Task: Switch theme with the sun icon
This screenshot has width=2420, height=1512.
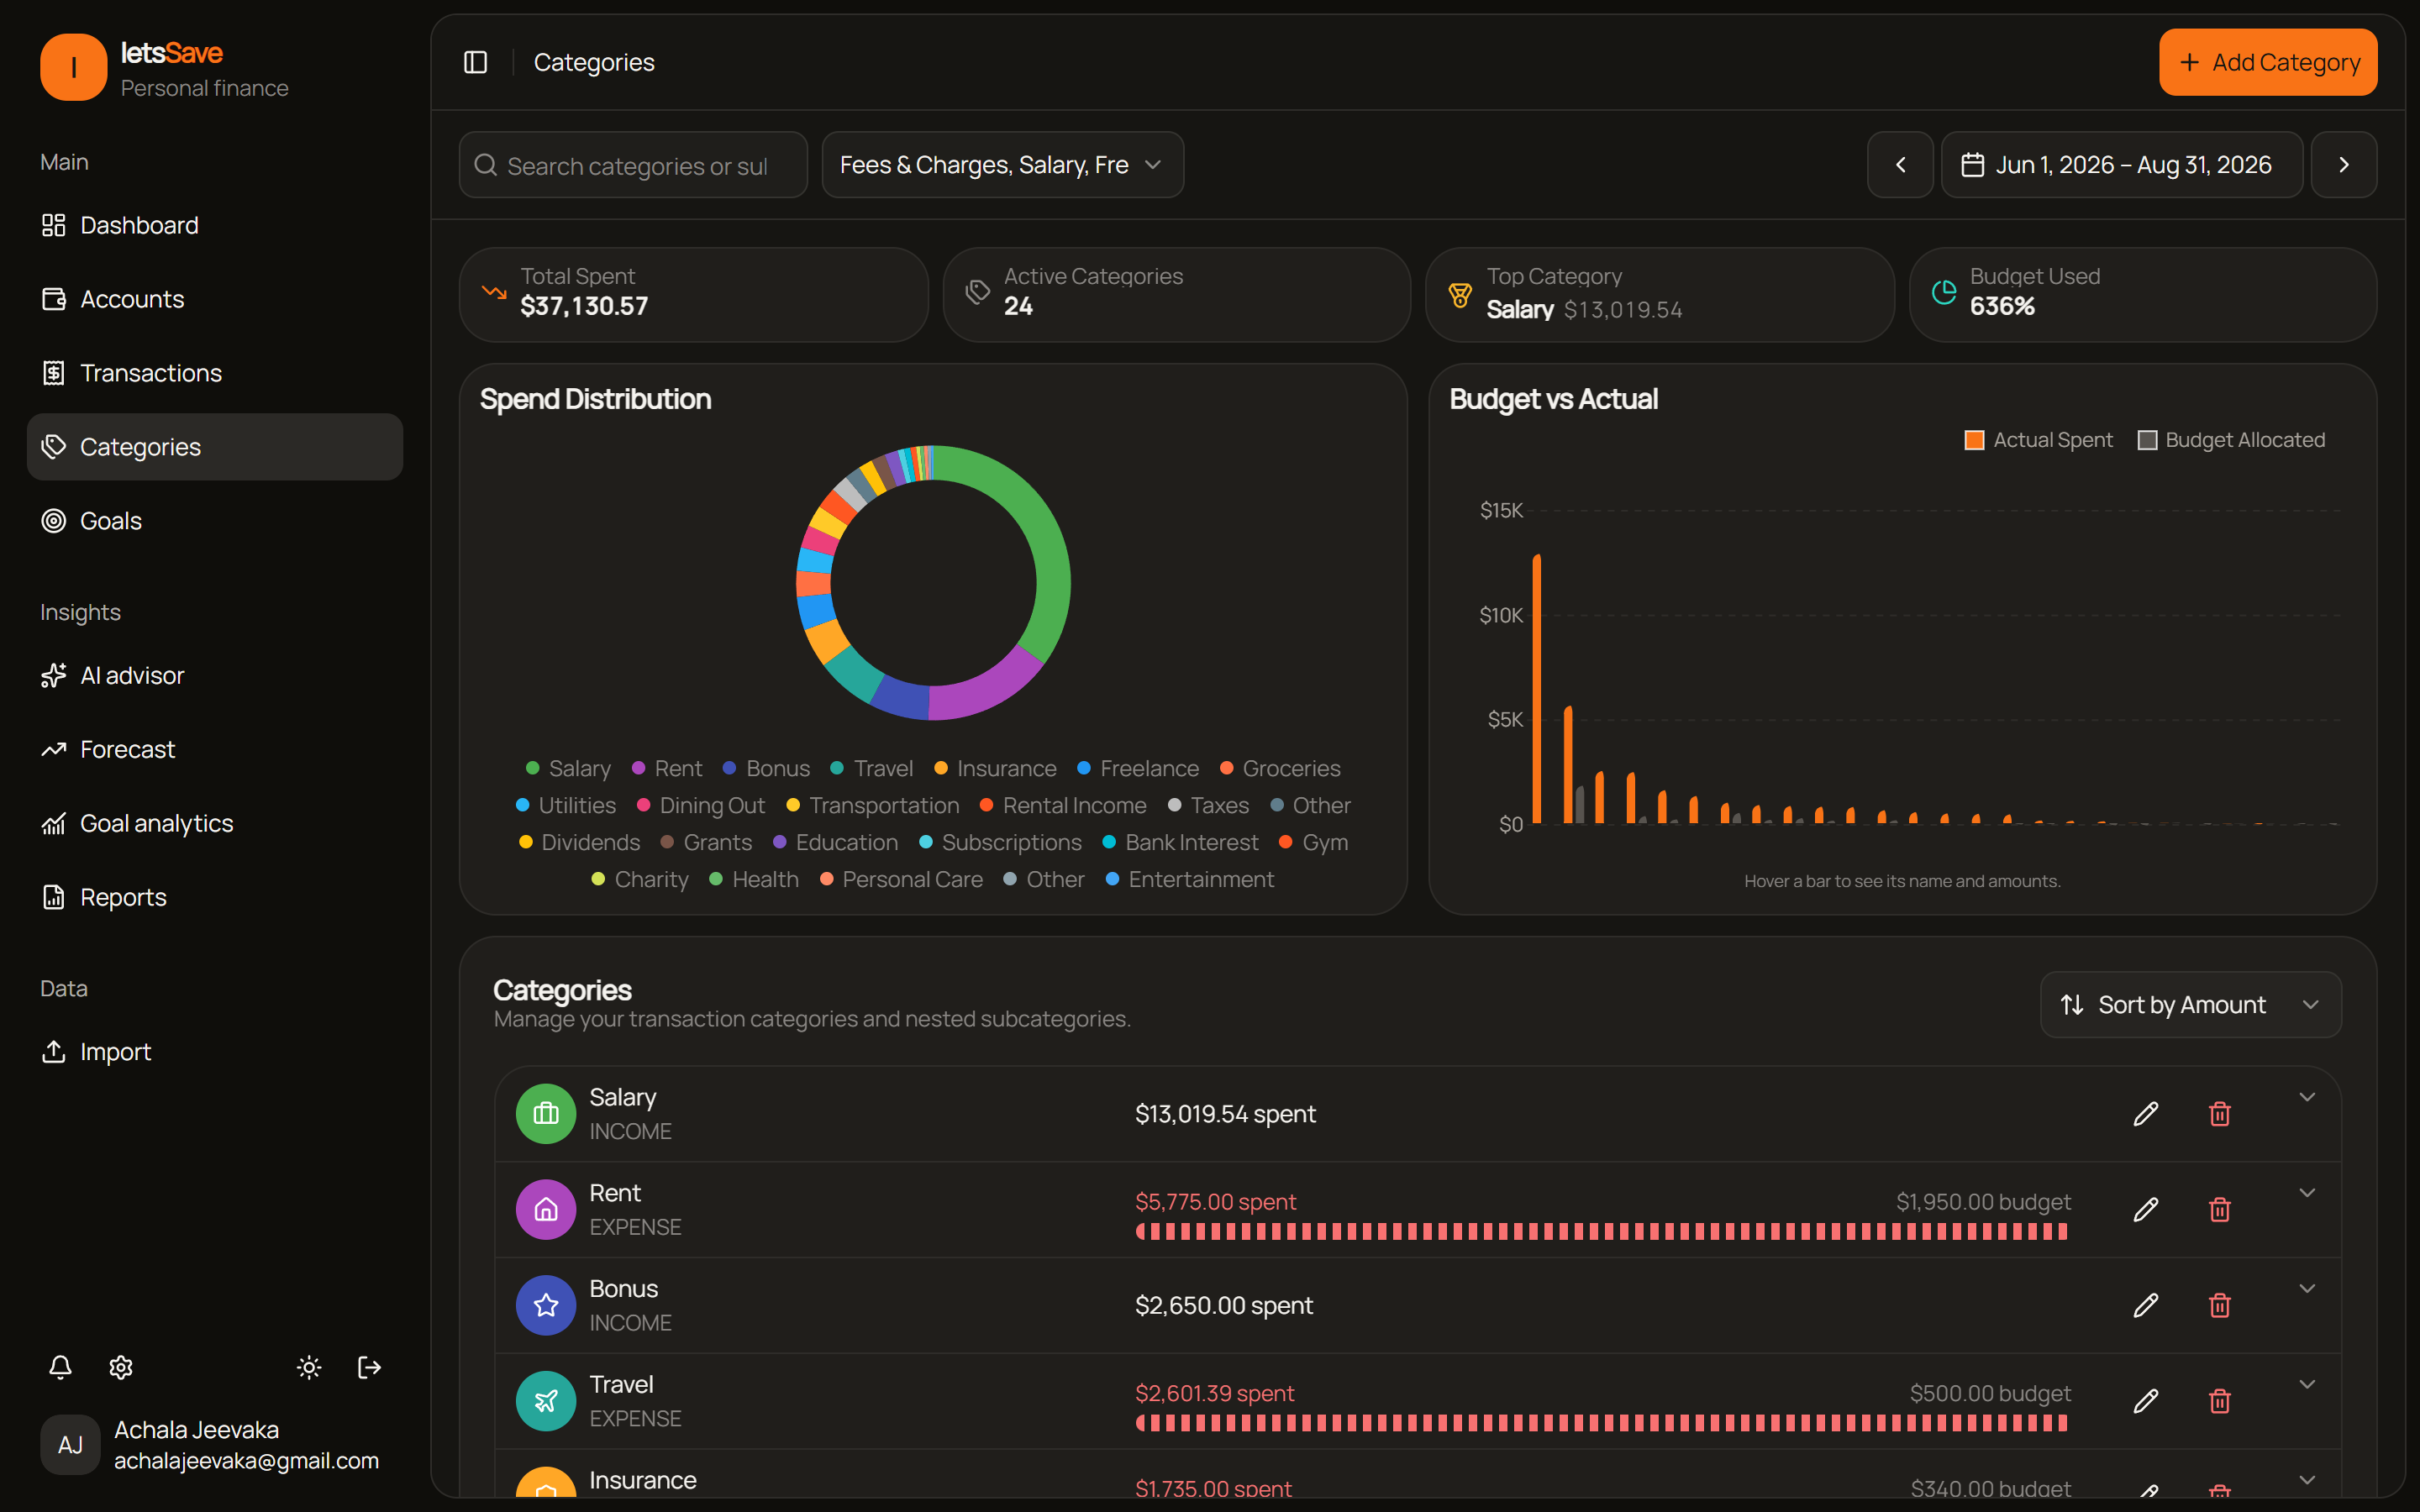Action: click(309, 1367)
